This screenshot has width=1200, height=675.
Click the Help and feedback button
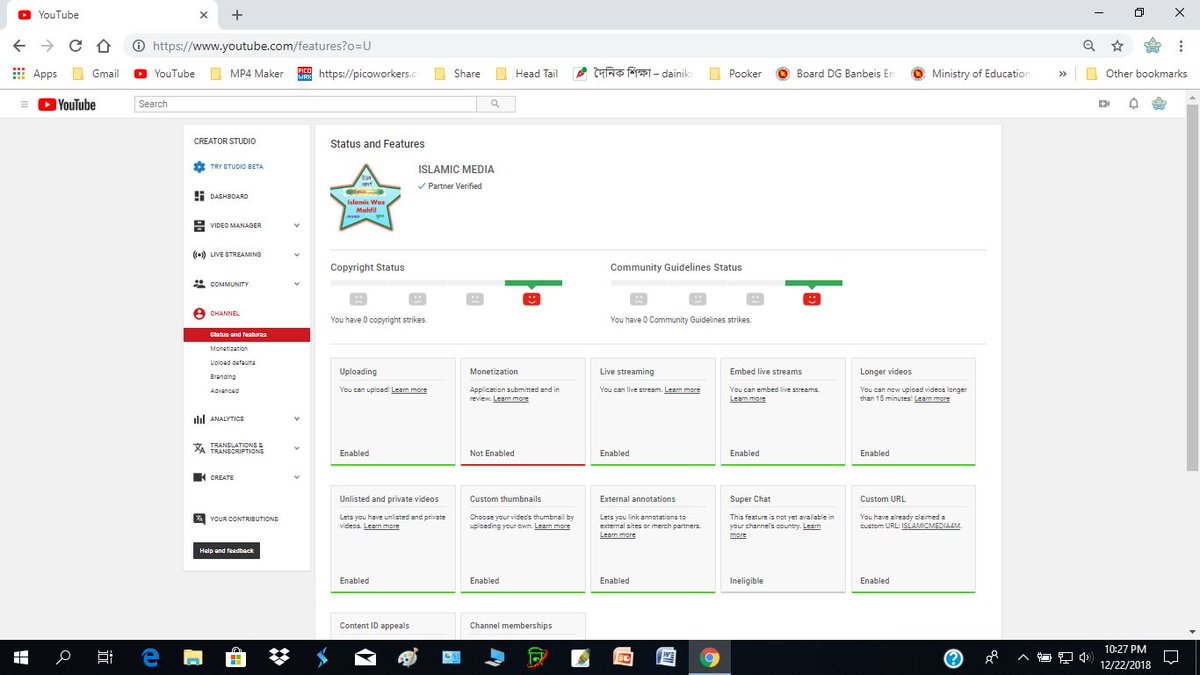click(x=226, y=551)
